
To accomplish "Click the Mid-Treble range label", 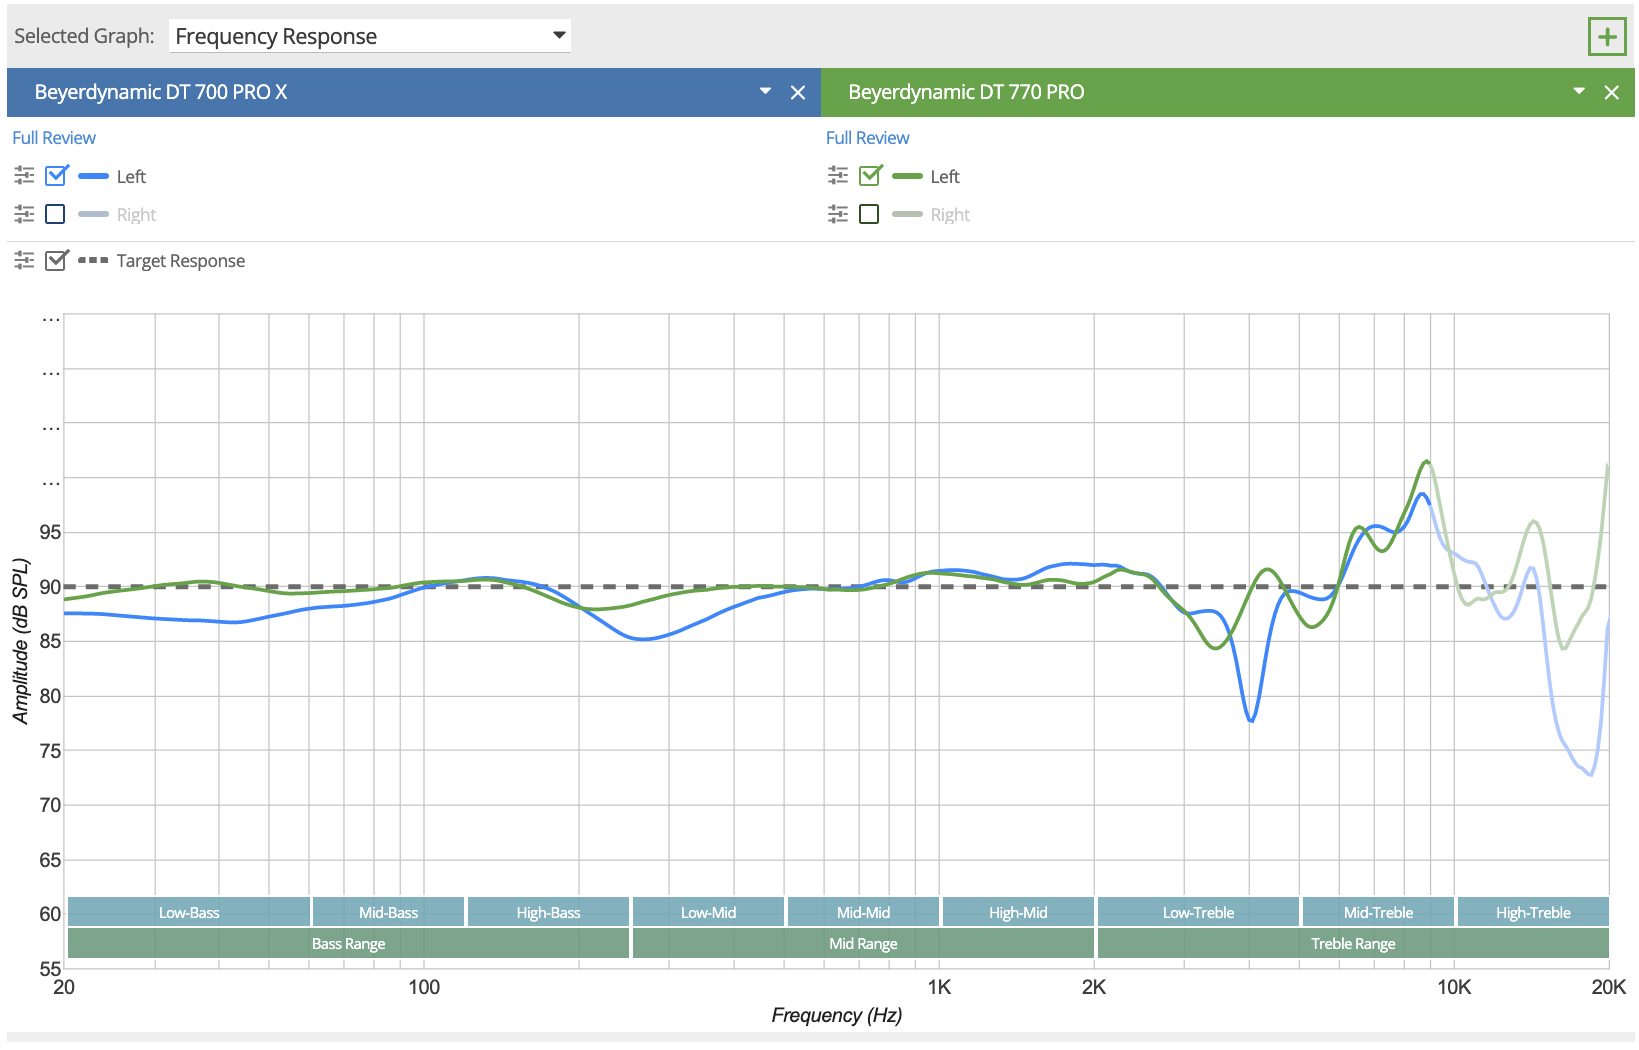I will (x=1379, y=912).
